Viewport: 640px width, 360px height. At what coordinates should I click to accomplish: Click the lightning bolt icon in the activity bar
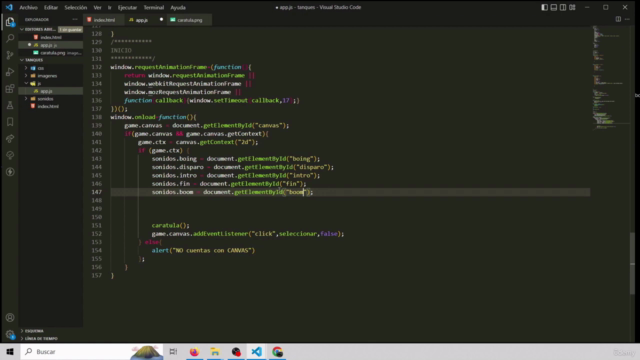point(10,172)
